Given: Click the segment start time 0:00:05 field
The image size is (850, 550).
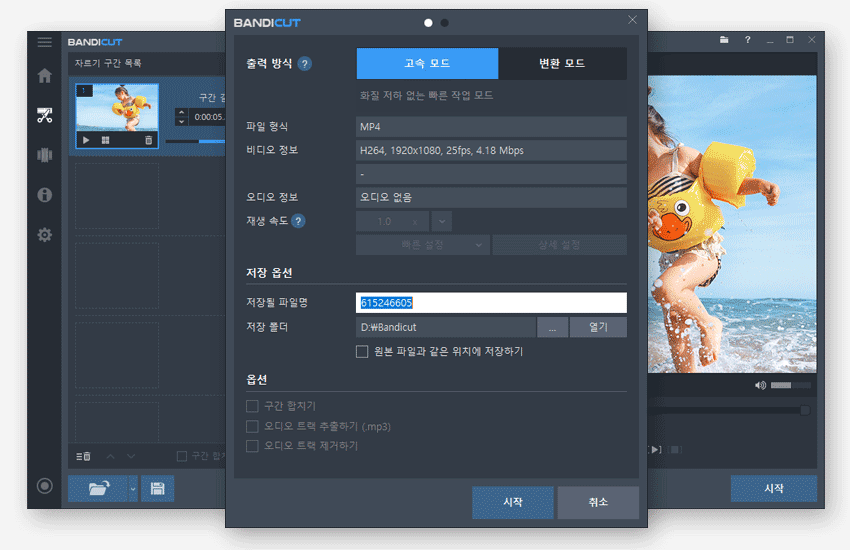Looking at the screenshot, I should pyautogui.click(x=209, y=117).
